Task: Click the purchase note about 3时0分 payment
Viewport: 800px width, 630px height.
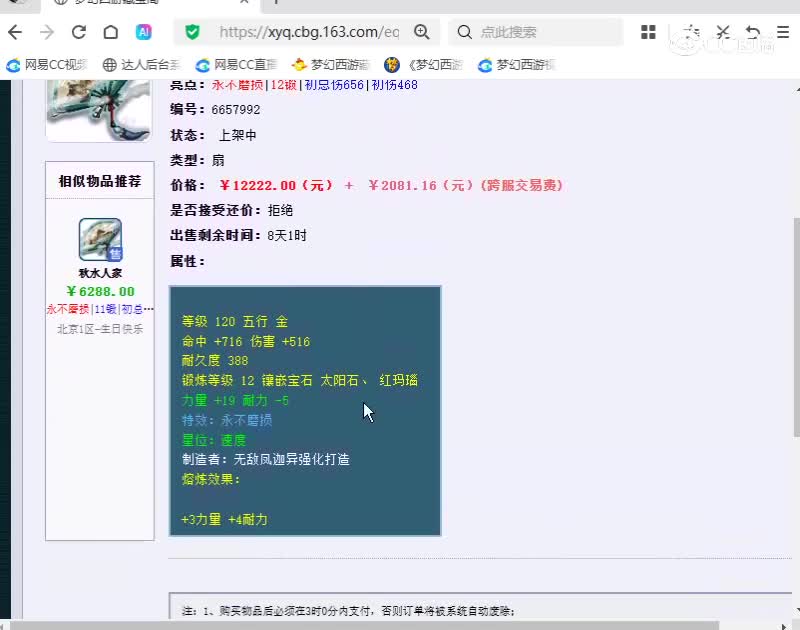Action: (x=348, y=611)
